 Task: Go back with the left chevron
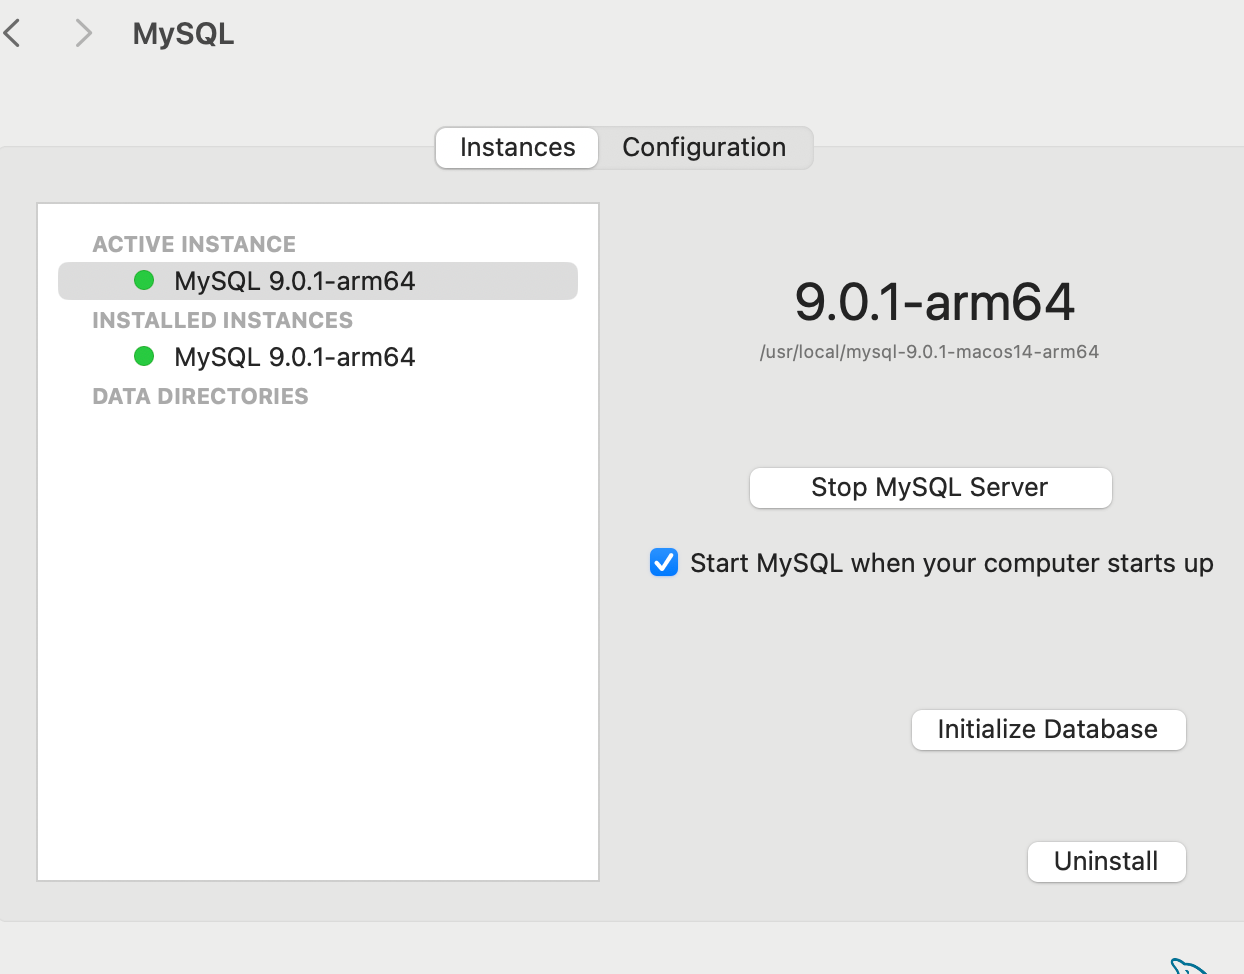click(x=12, y=33)
